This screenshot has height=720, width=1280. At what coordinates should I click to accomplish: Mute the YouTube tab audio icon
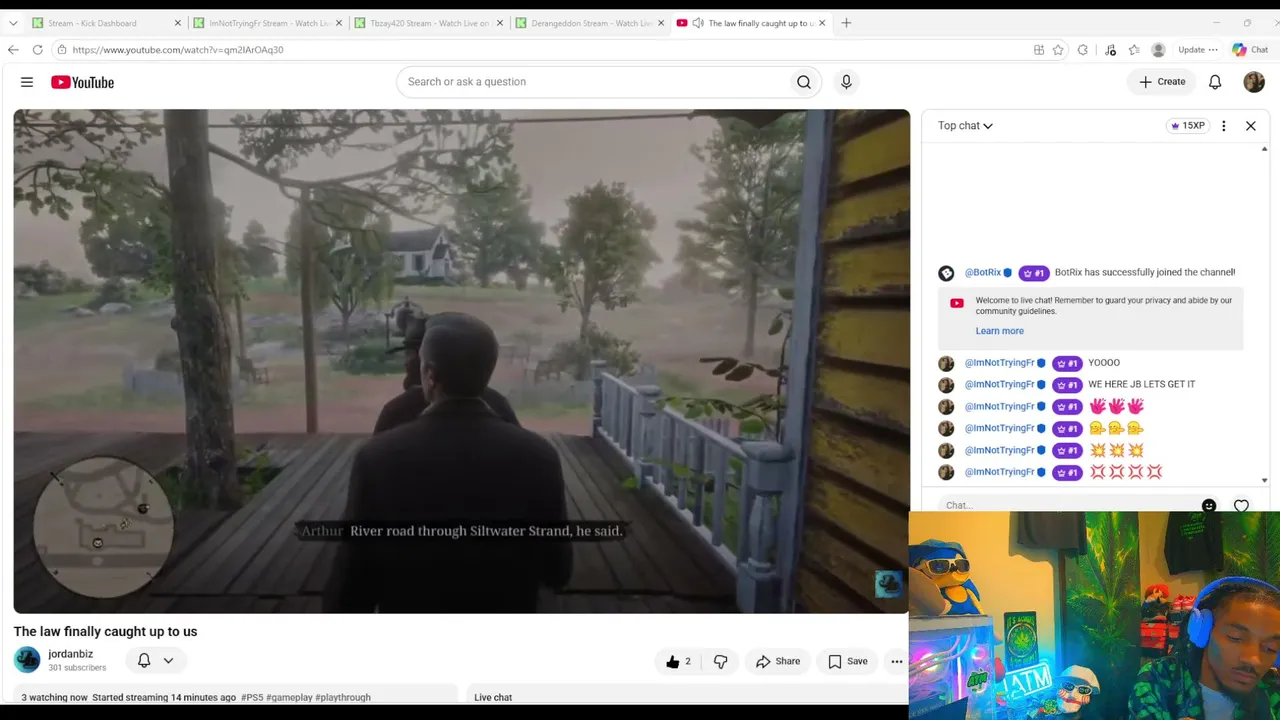click(697, 23)
